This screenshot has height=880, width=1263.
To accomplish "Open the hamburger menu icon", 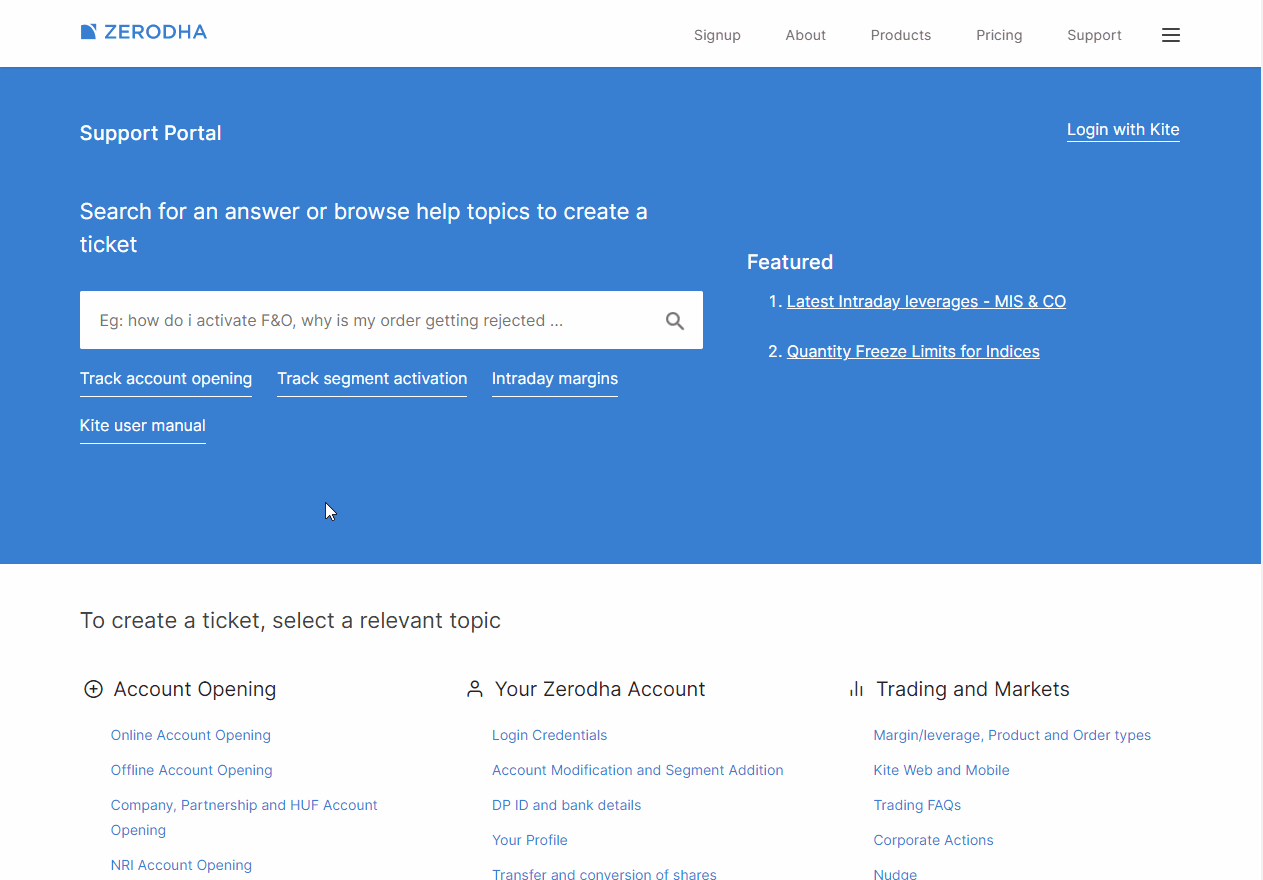I will coord(1171,35).
